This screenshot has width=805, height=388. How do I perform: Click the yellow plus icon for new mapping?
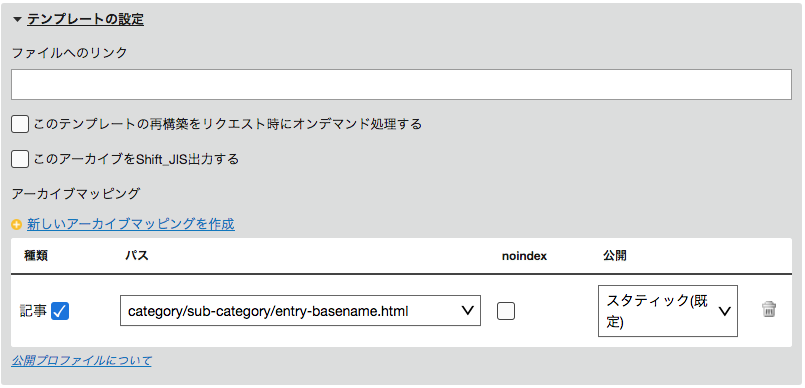(x=16, y=225)
